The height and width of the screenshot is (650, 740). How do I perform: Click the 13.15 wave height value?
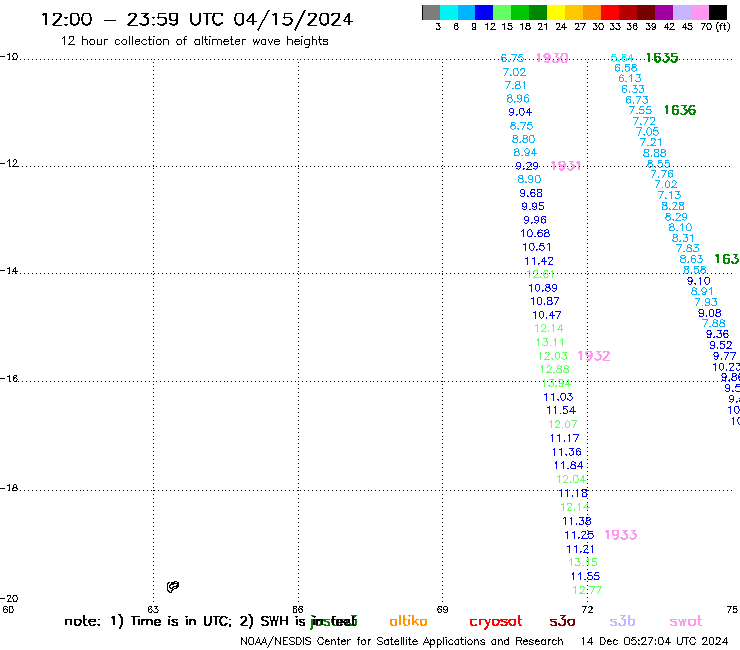point(583,562)
